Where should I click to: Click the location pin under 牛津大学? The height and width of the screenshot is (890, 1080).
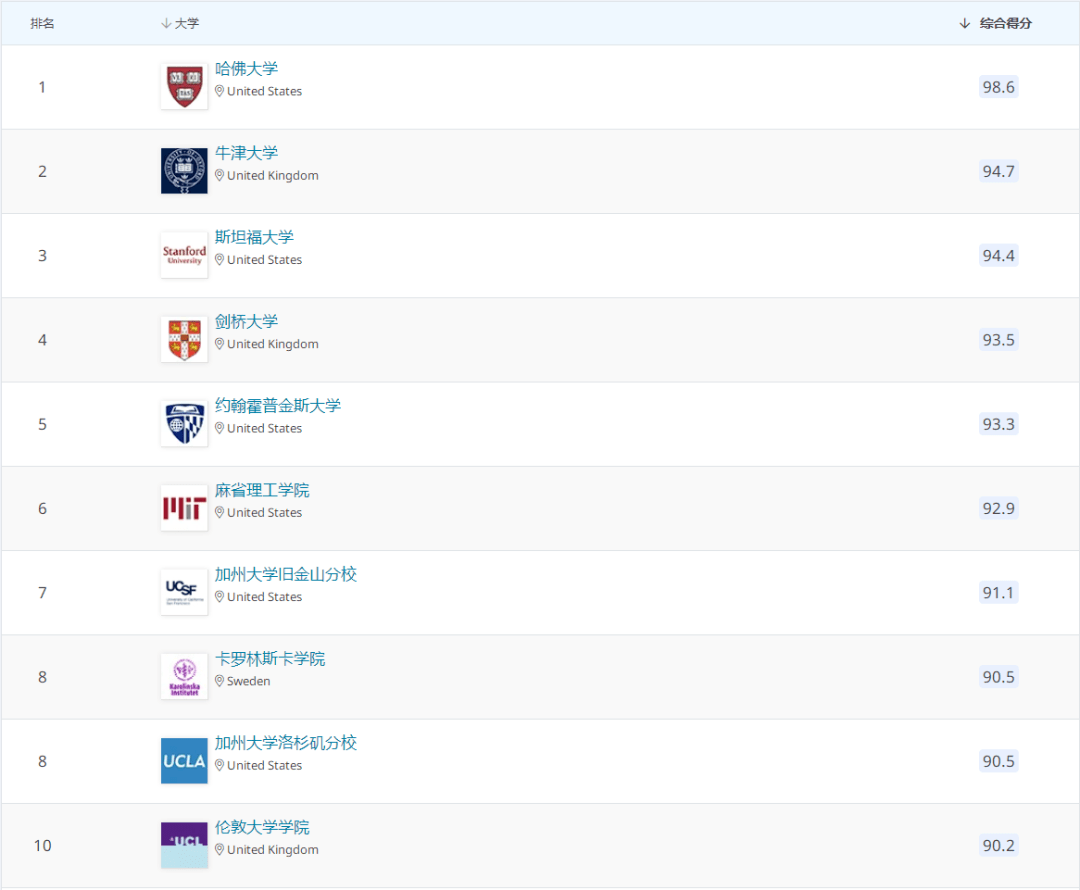(219, 175)
